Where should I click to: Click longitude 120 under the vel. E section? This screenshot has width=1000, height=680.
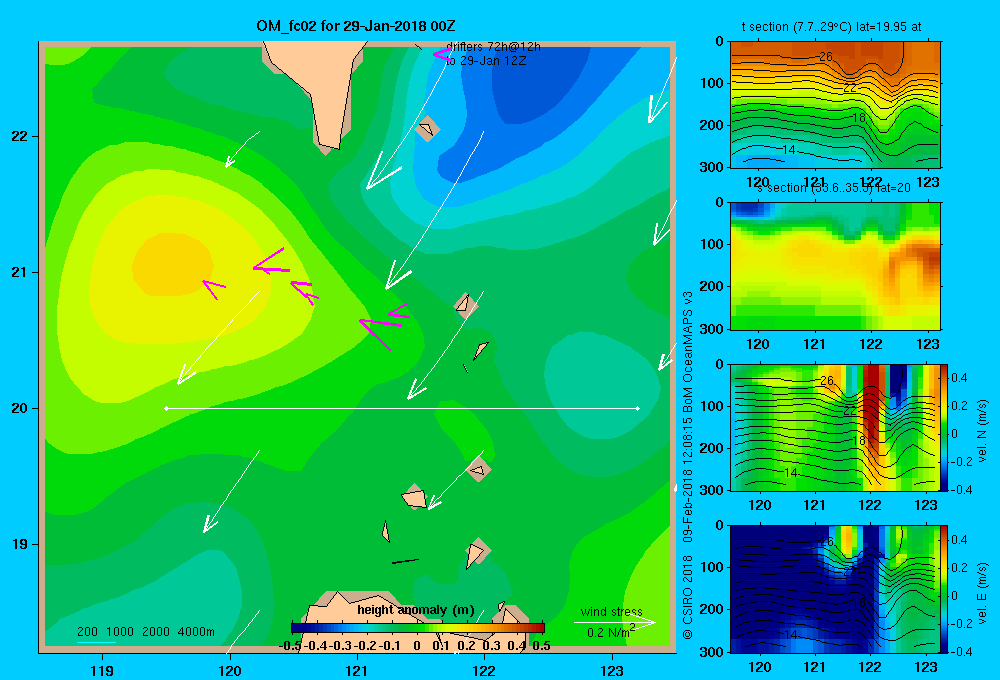pos(759,667)
